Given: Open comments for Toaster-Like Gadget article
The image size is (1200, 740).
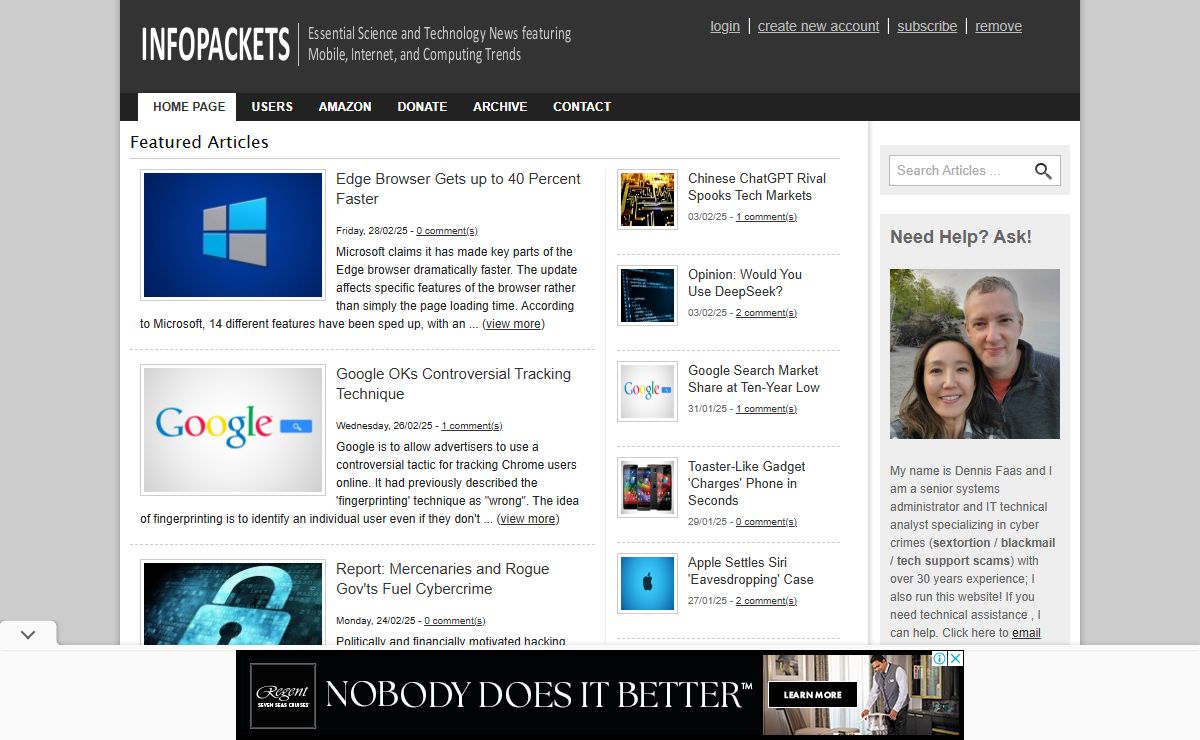Looking at the screenshot, I should (766, 522).
